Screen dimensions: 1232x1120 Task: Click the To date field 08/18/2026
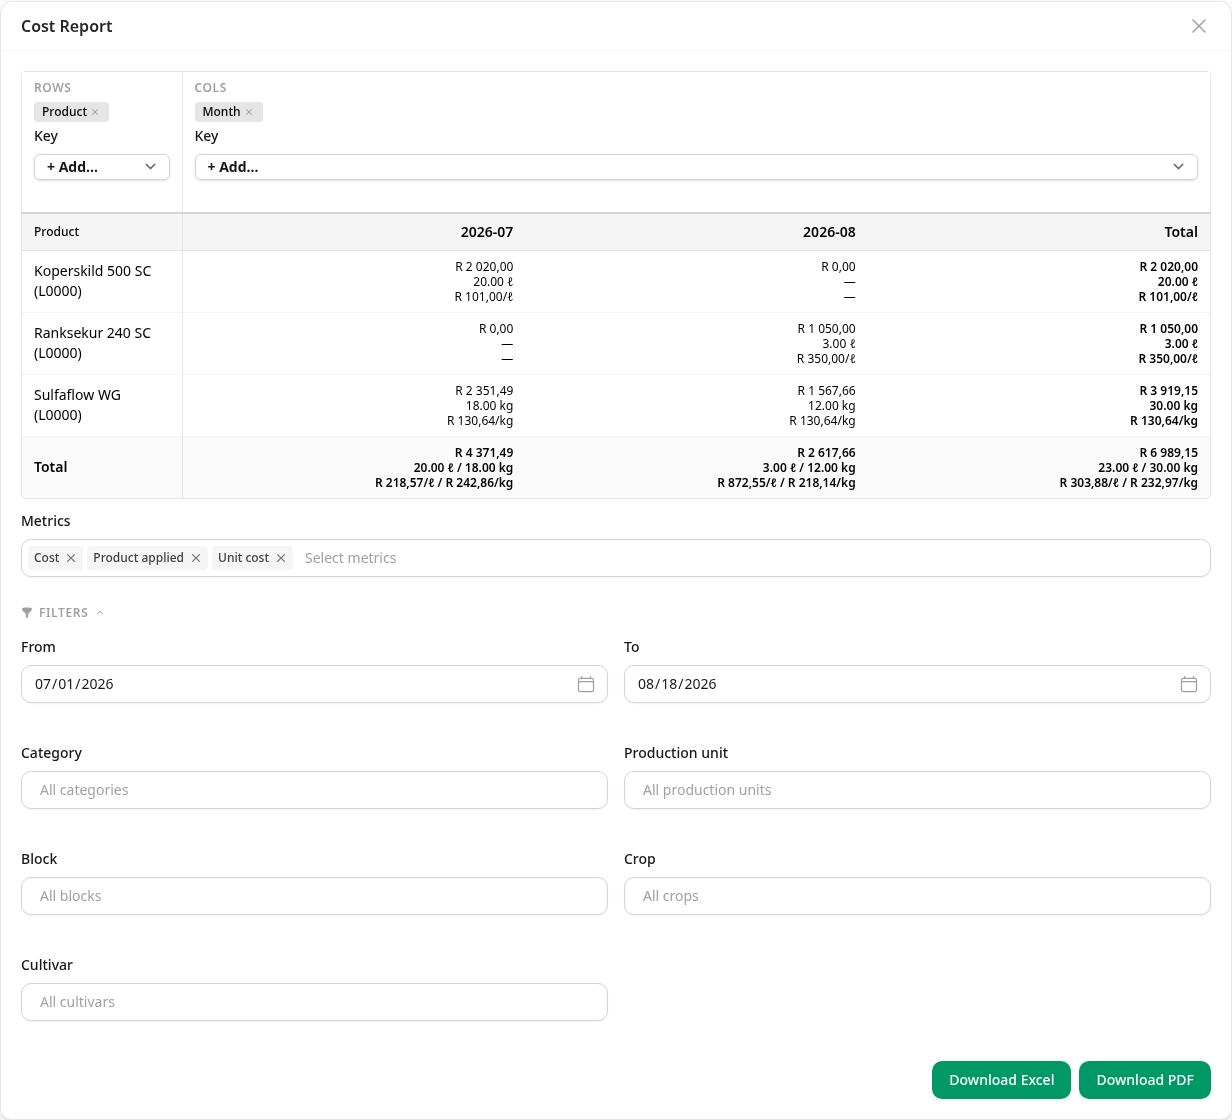point(917,684)
